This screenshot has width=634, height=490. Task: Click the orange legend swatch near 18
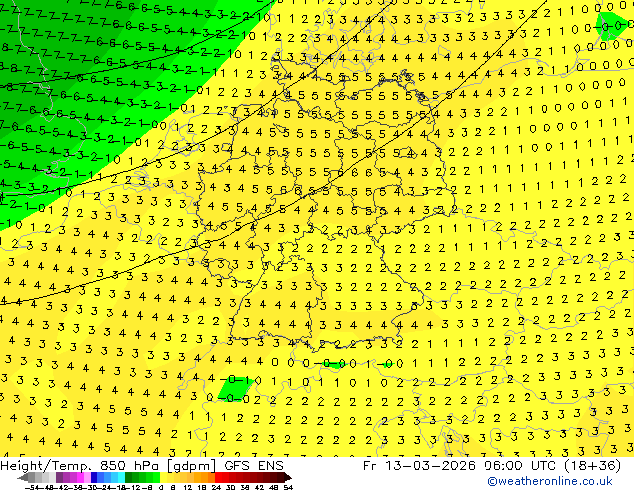pyautogui.click(x=205, y=477)
